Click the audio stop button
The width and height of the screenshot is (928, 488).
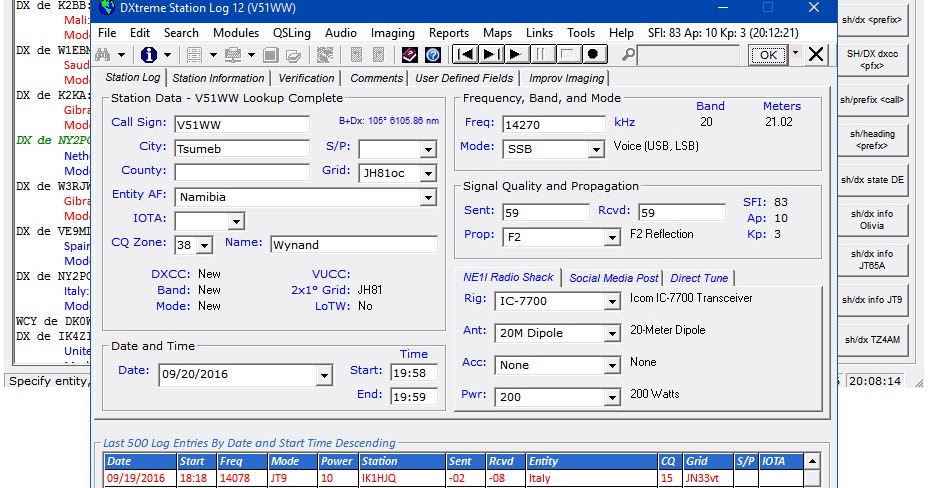pos(567,54)
